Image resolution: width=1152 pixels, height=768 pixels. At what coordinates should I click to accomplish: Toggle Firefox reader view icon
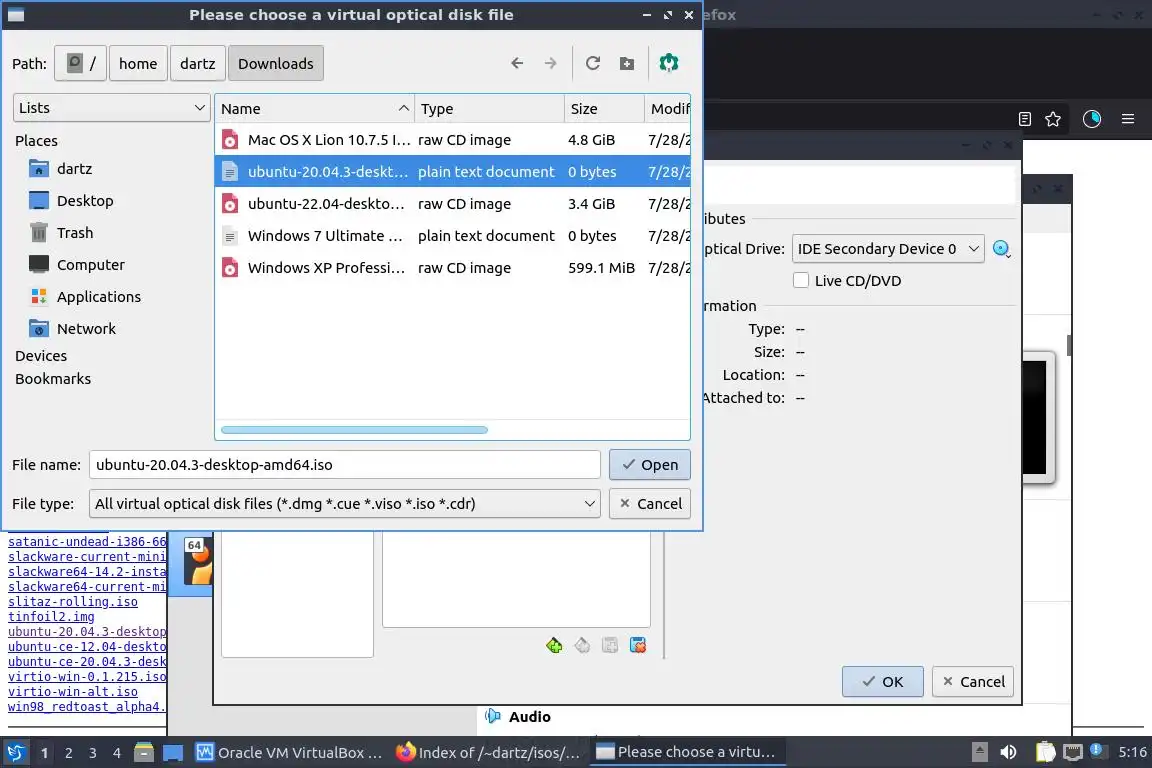pos(1025,119)
